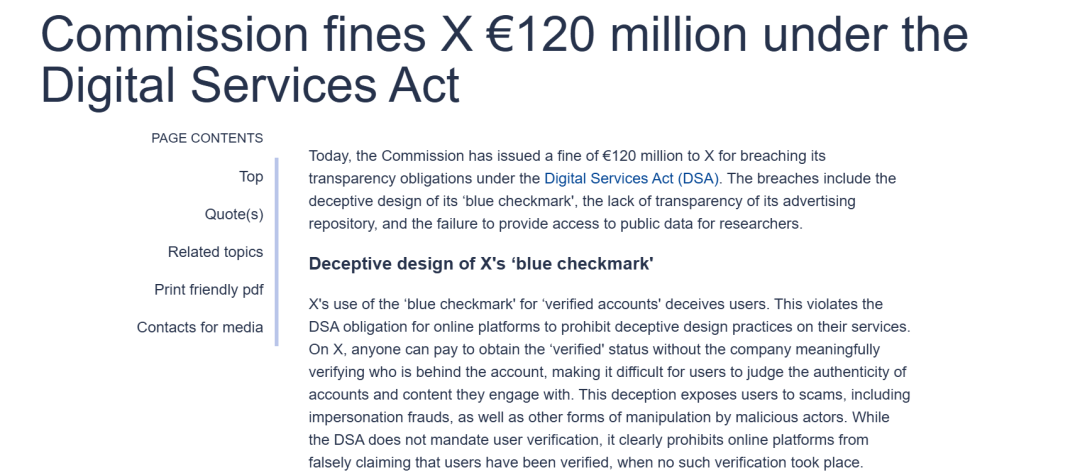Click the PAGE CONTENTS sidebar label
The width and height of the screenshot is (1080, 475).
click(x=207, y=138)
